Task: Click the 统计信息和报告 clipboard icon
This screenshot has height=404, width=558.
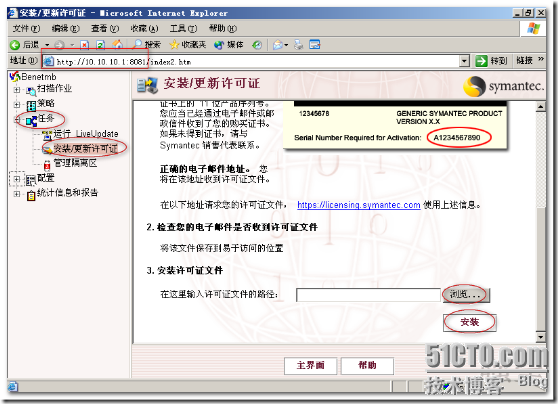Action: pos(31,195)
